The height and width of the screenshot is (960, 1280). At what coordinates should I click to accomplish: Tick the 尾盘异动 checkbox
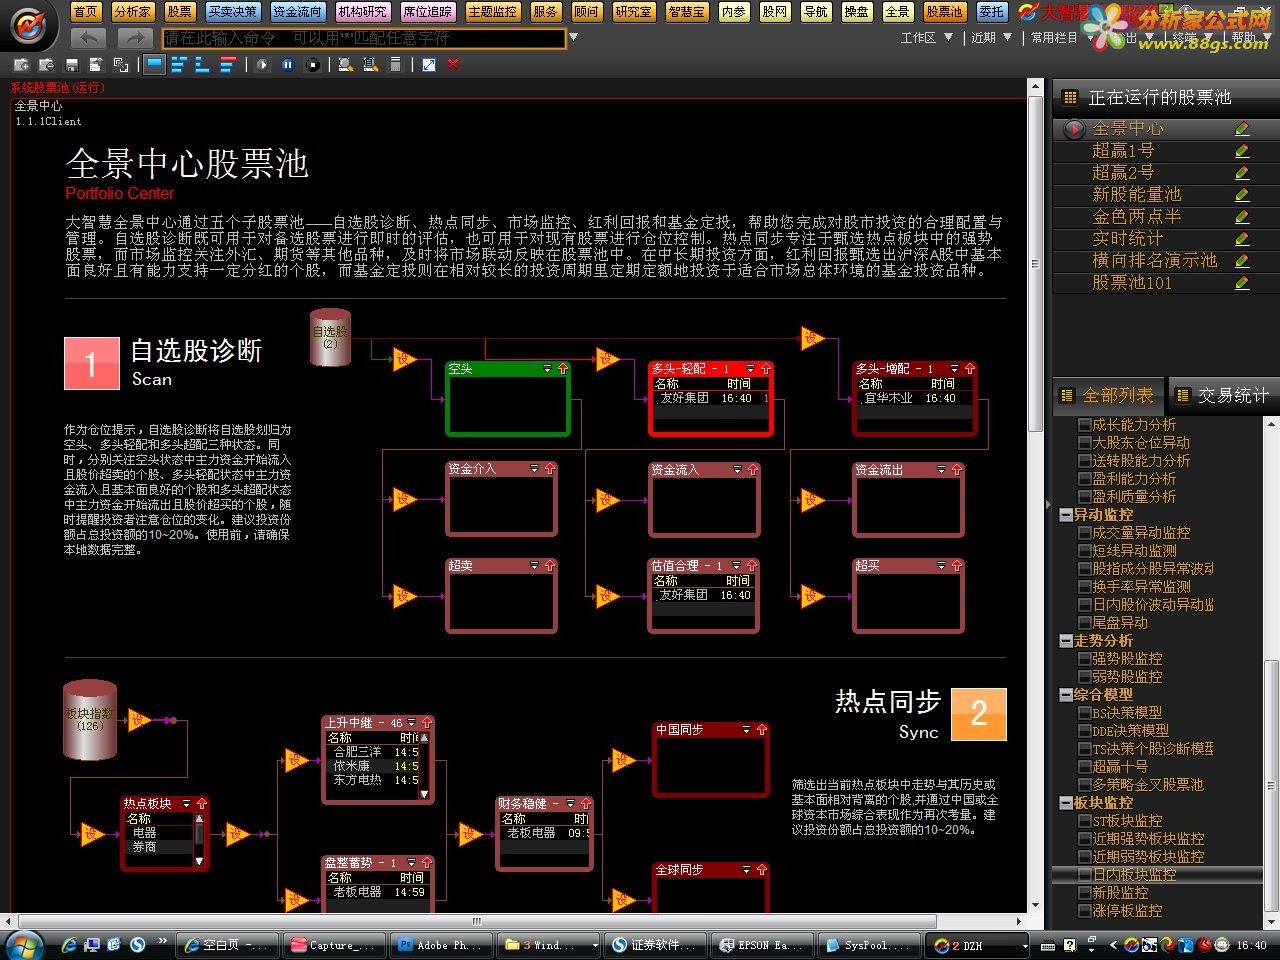[x=1084, y=623]
